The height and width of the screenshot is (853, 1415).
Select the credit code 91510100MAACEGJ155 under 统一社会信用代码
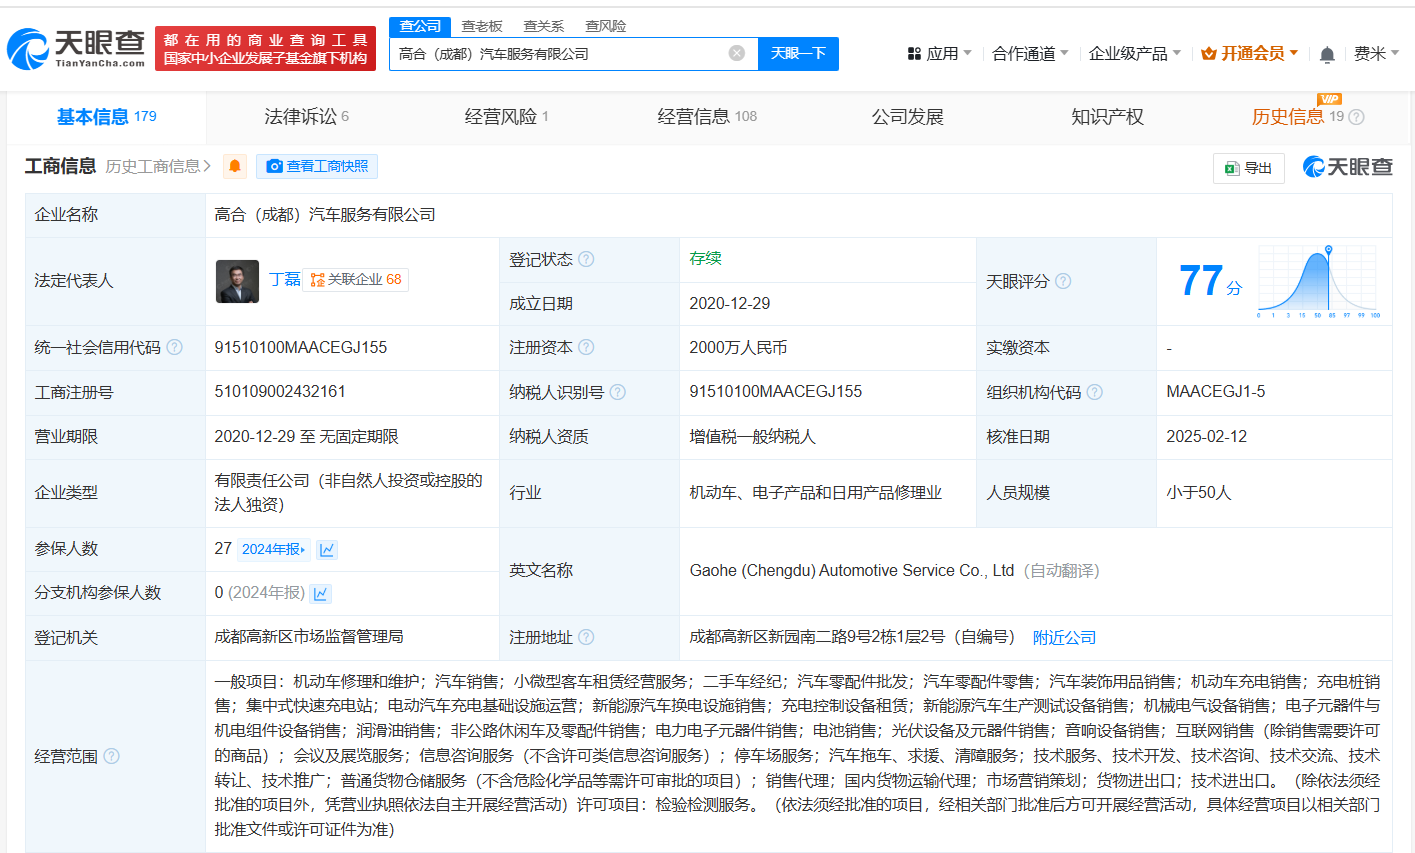(x=300, y=348)
